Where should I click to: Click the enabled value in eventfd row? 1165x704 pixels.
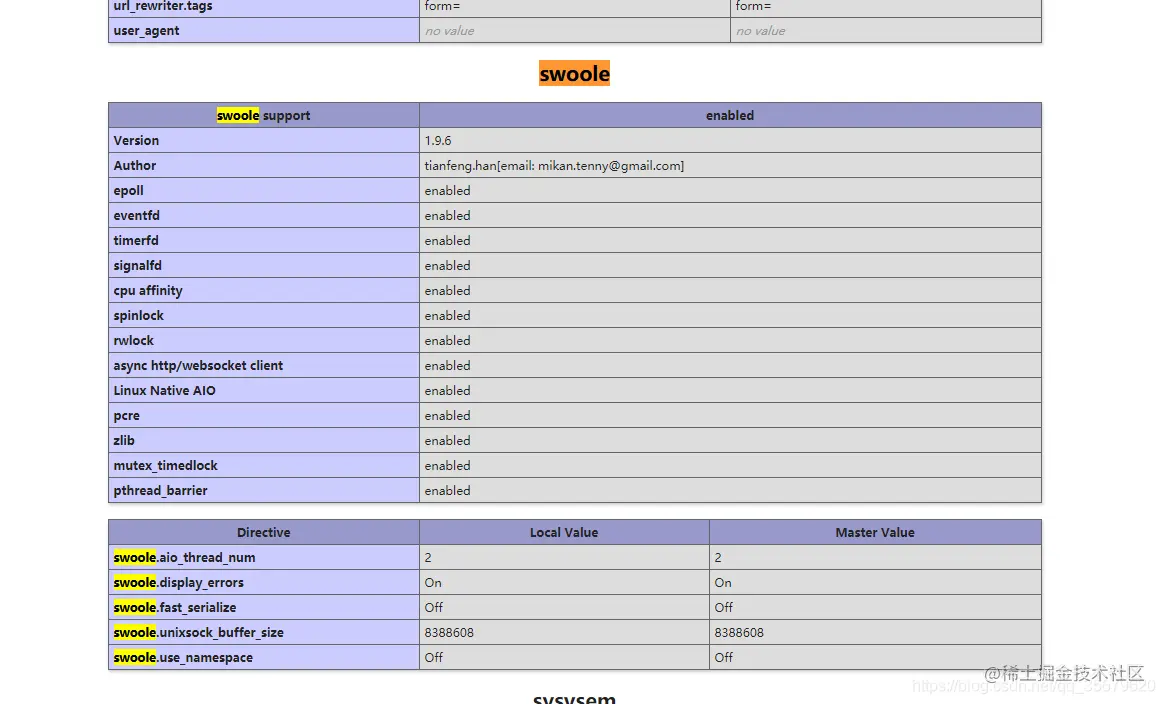coord(447,215)
